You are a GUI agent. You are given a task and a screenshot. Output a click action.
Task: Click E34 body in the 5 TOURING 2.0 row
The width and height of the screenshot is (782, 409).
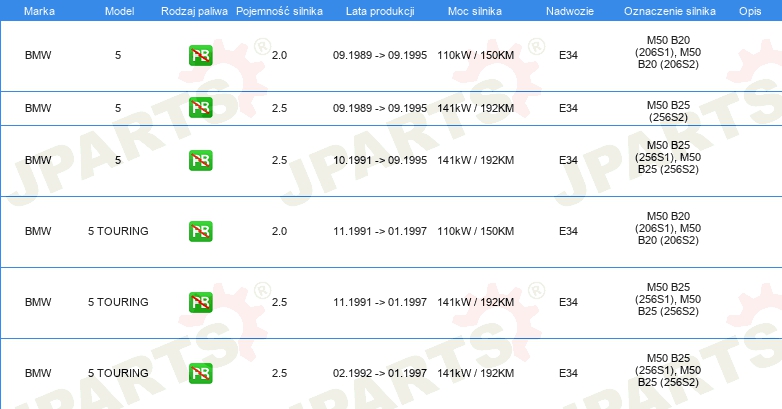tap(569, 231)
